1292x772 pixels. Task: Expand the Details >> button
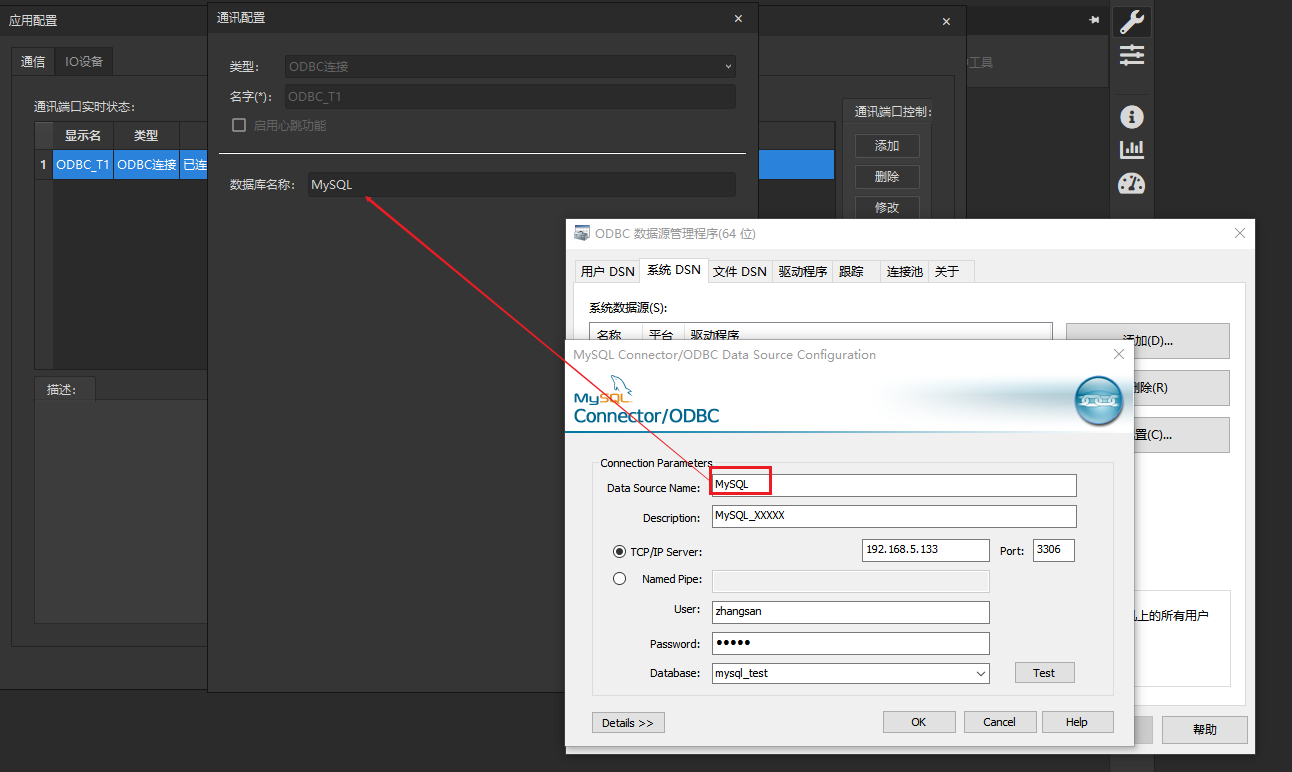628,723
